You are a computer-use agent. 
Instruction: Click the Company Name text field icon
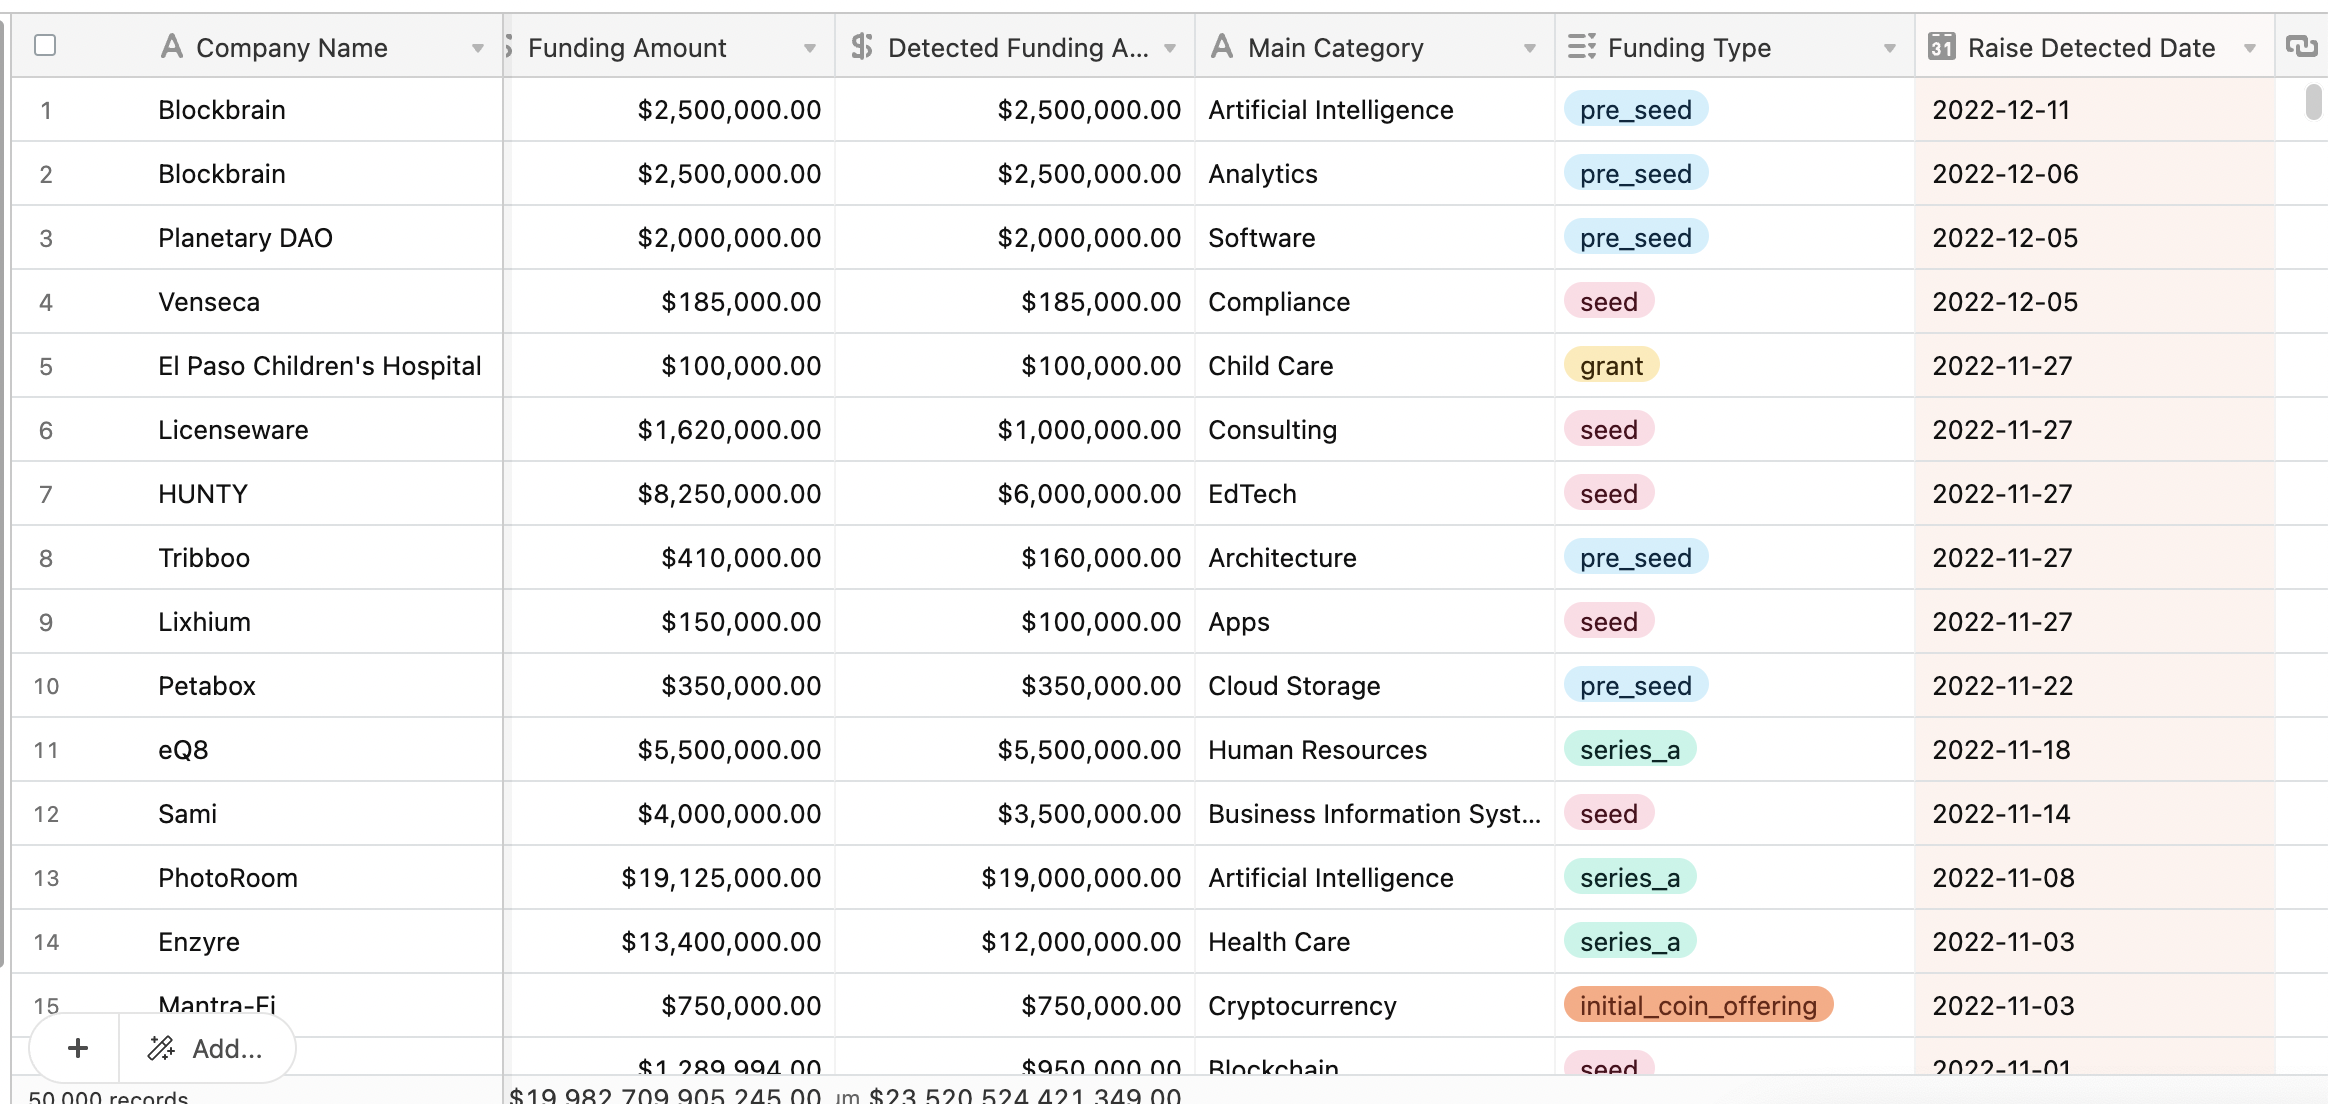point(172,47)
